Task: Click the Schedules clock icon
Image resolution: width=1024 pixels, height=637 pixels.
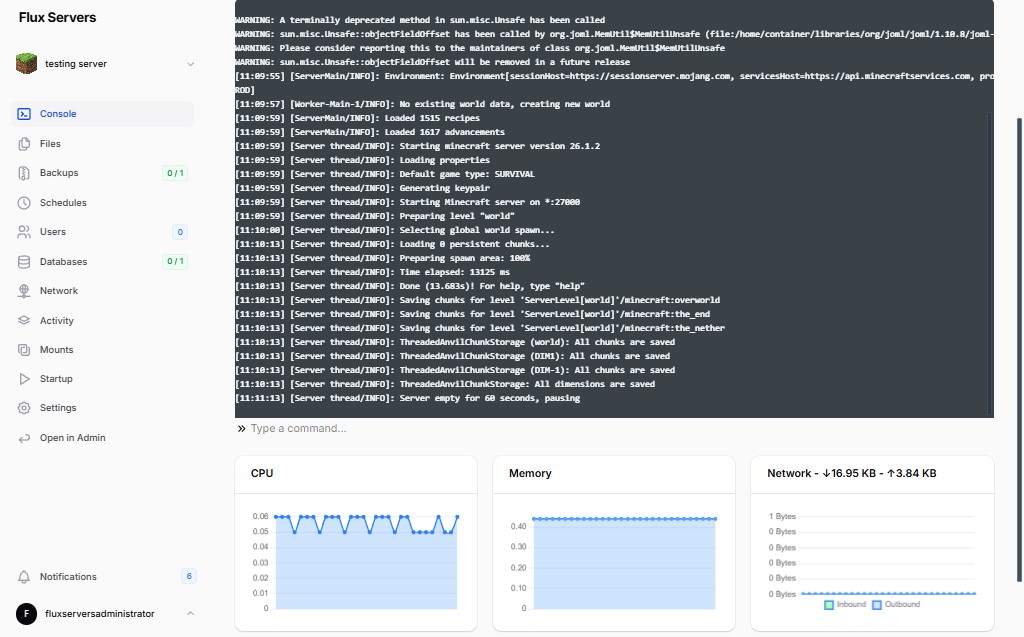Action: click(x=24, y=203)
